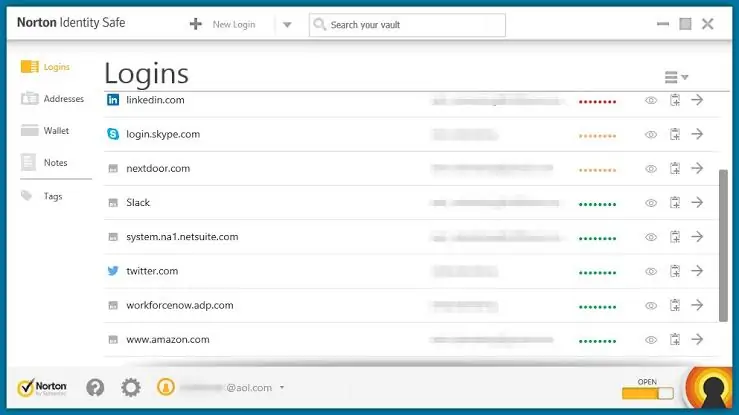739x415 pixels.
Task: Switch to the Logins section
Action: tap(45, 67)
